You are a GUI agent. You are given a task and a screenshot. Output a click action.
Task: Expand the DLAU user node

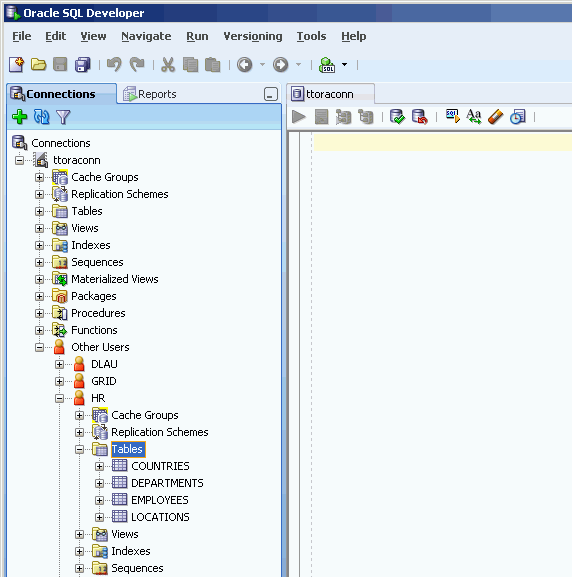click(x=59, y=364)
